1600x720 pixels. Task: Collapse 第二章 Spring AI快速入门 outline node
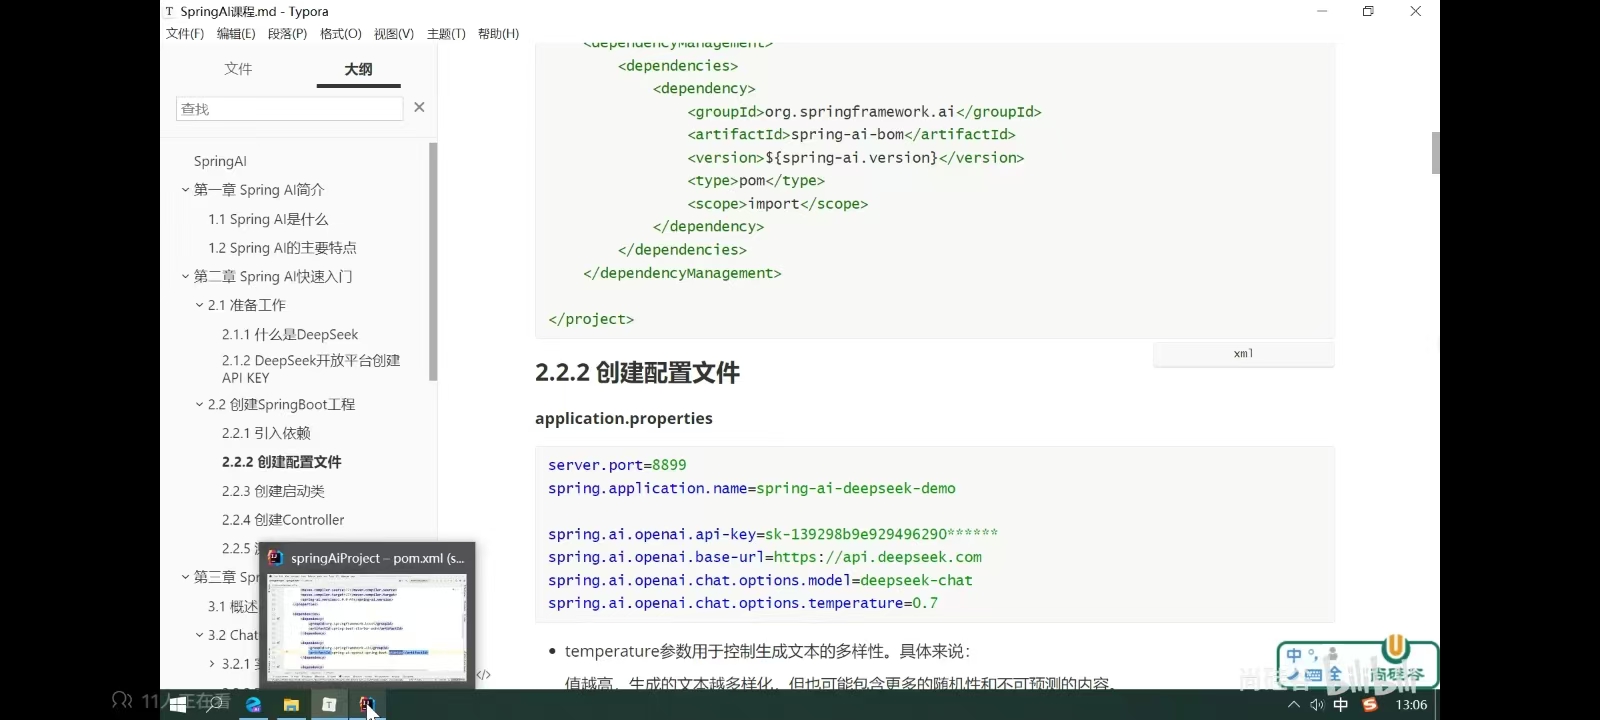click(x=185, y=277)
